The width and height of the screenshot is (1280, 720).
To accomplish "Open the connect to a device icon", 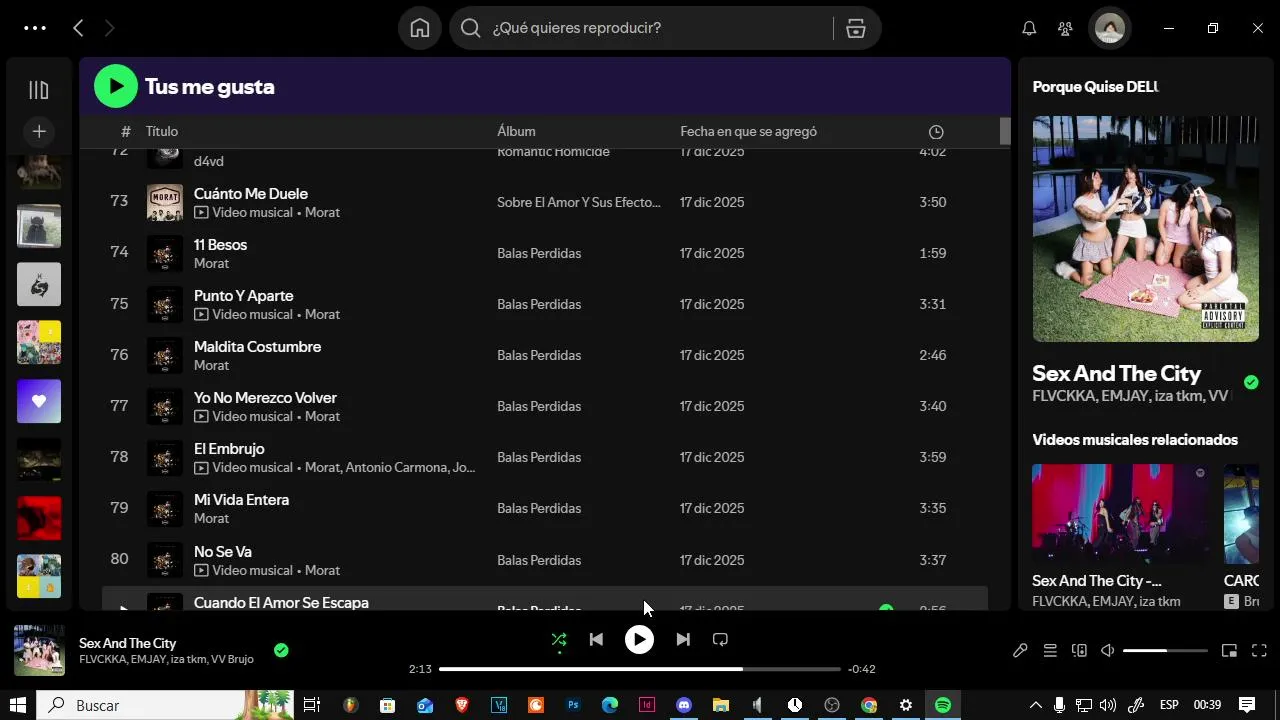I will pos(1079,650).
